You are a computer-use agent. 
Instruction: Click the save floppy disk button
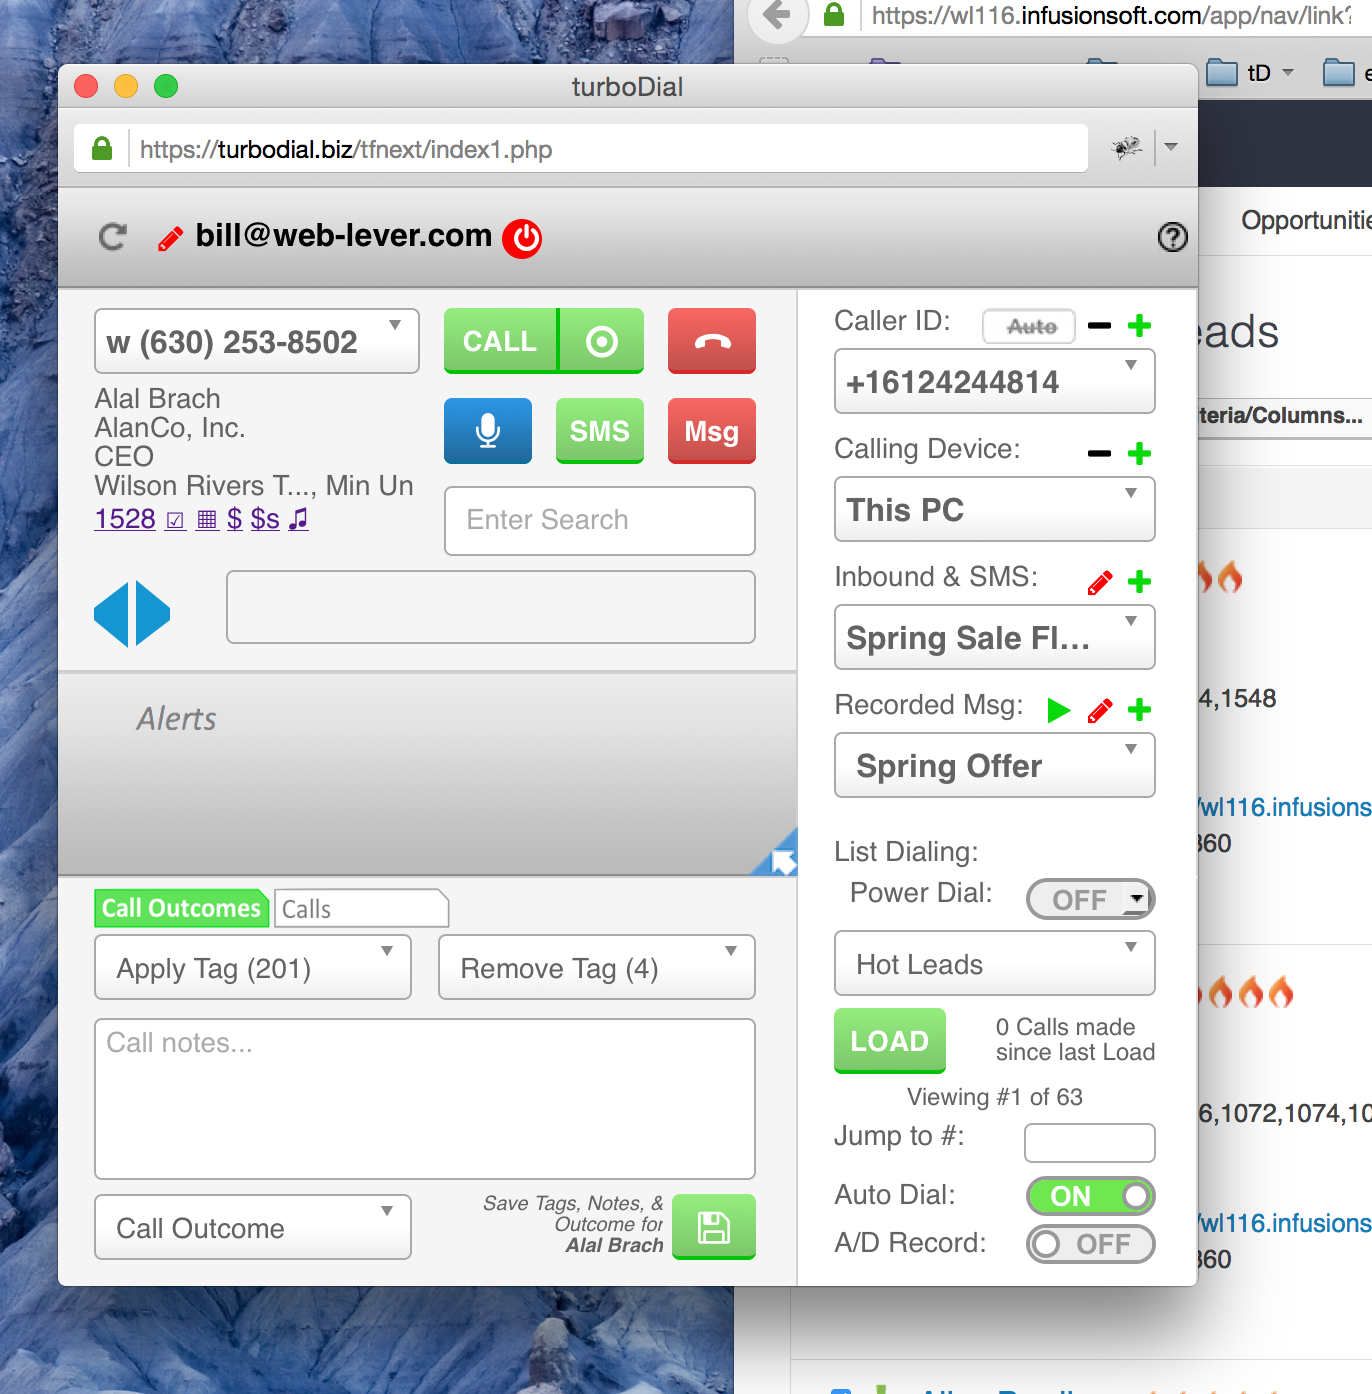coord(714,1227)
